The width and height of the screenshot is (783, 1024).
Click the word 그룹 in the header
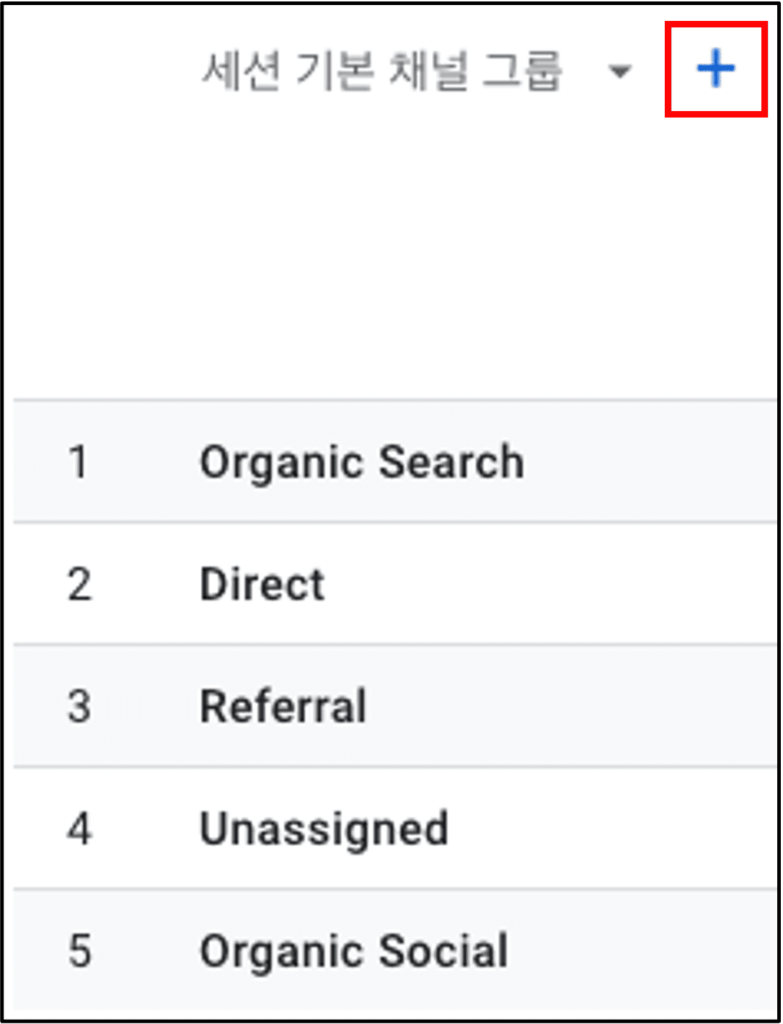point(522,70)
